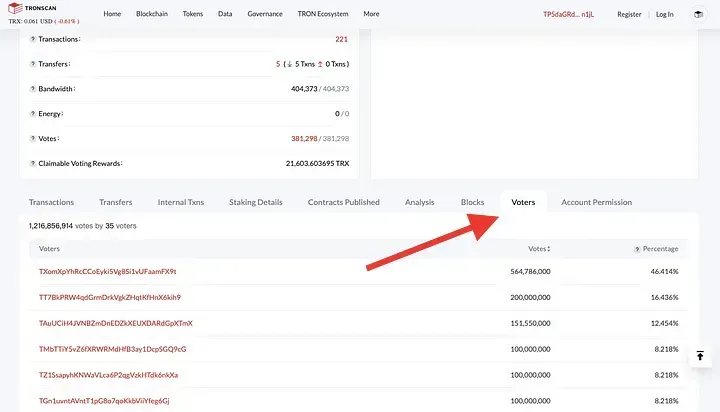The width and height of the screenshot is (720, 412).
Task: Click help icon next to Transactions
Action: [33, 39]
